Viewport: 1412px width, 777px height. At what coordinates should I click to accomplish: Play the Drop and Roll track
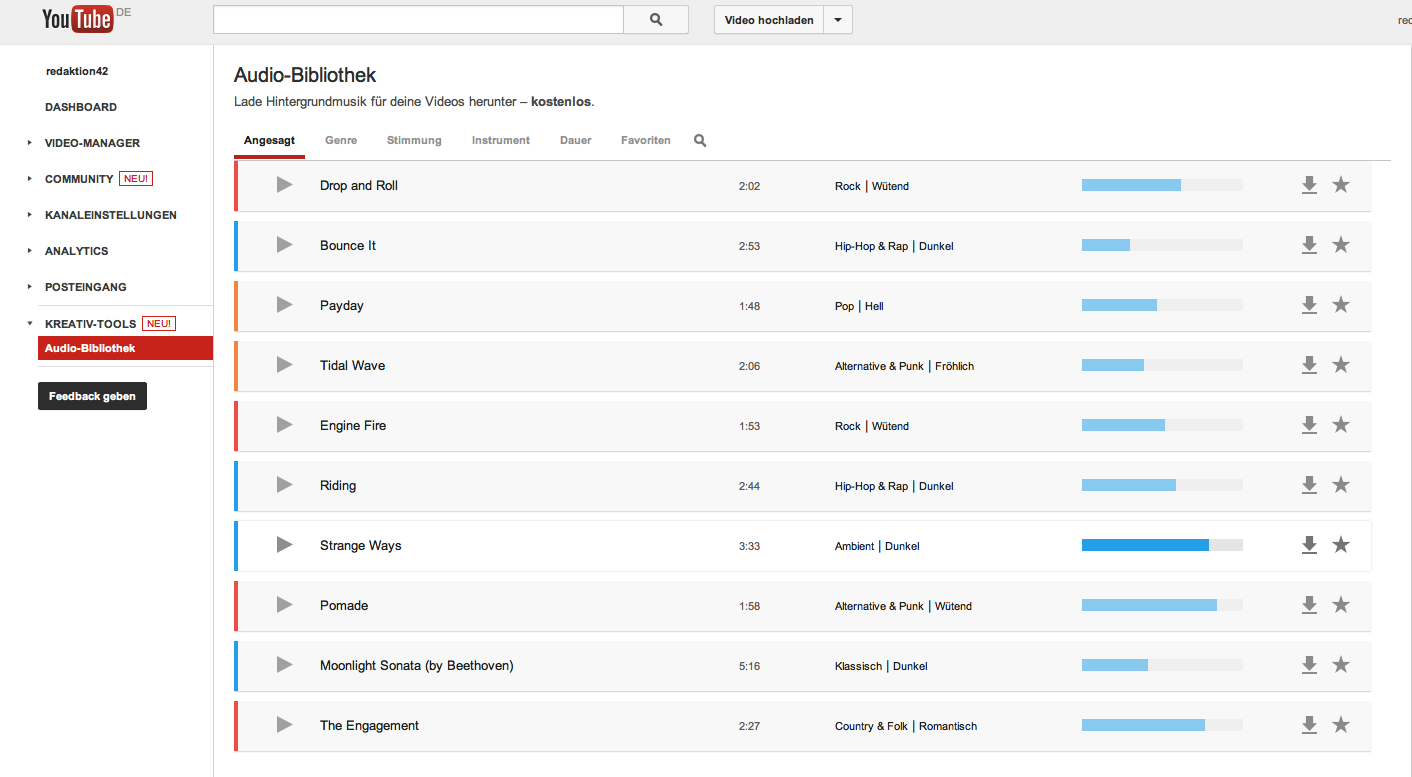(x=284, y=185)
